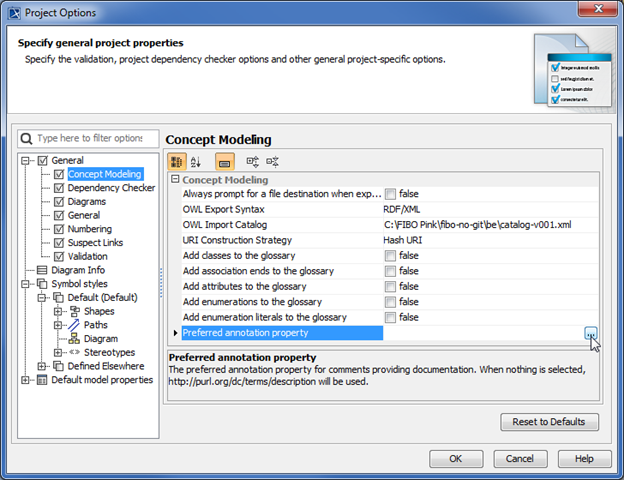This screenshot has width=624, height=480.
Task: Click the Project Options title bar app icon
Action: (15, 13)
